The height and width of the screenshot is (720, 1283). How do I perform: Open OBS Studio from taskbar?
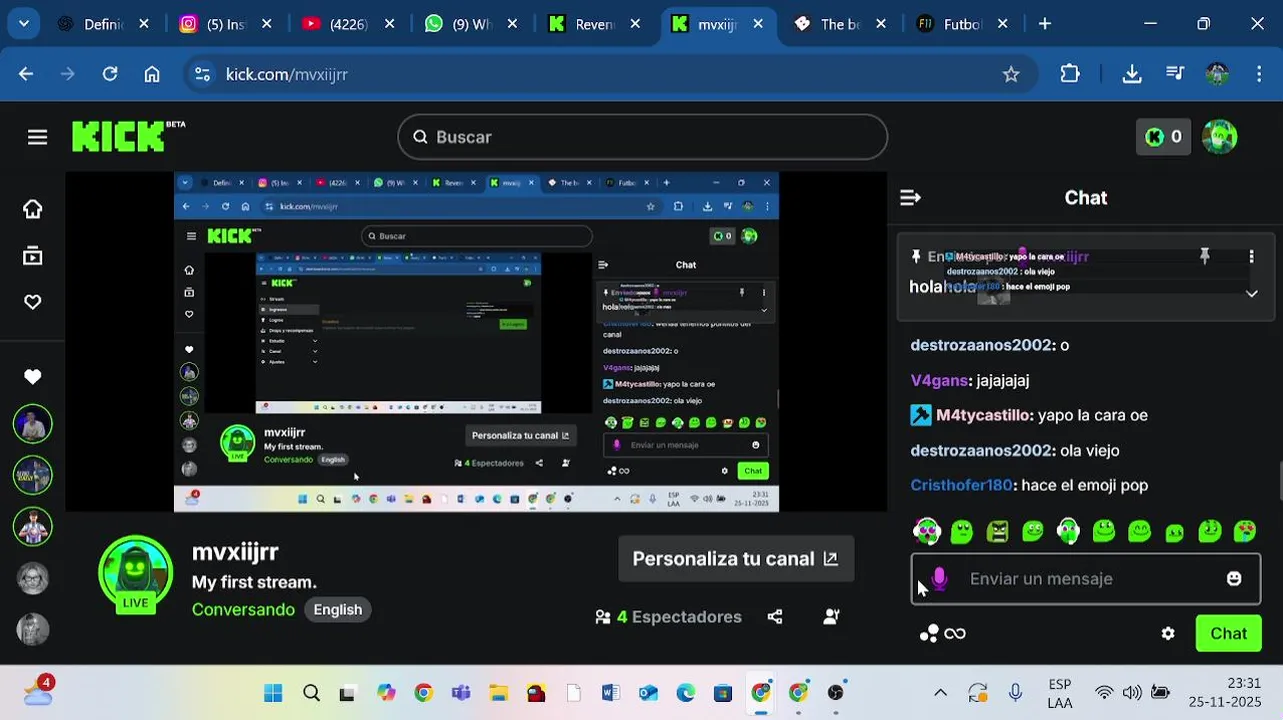pos(836,693)
